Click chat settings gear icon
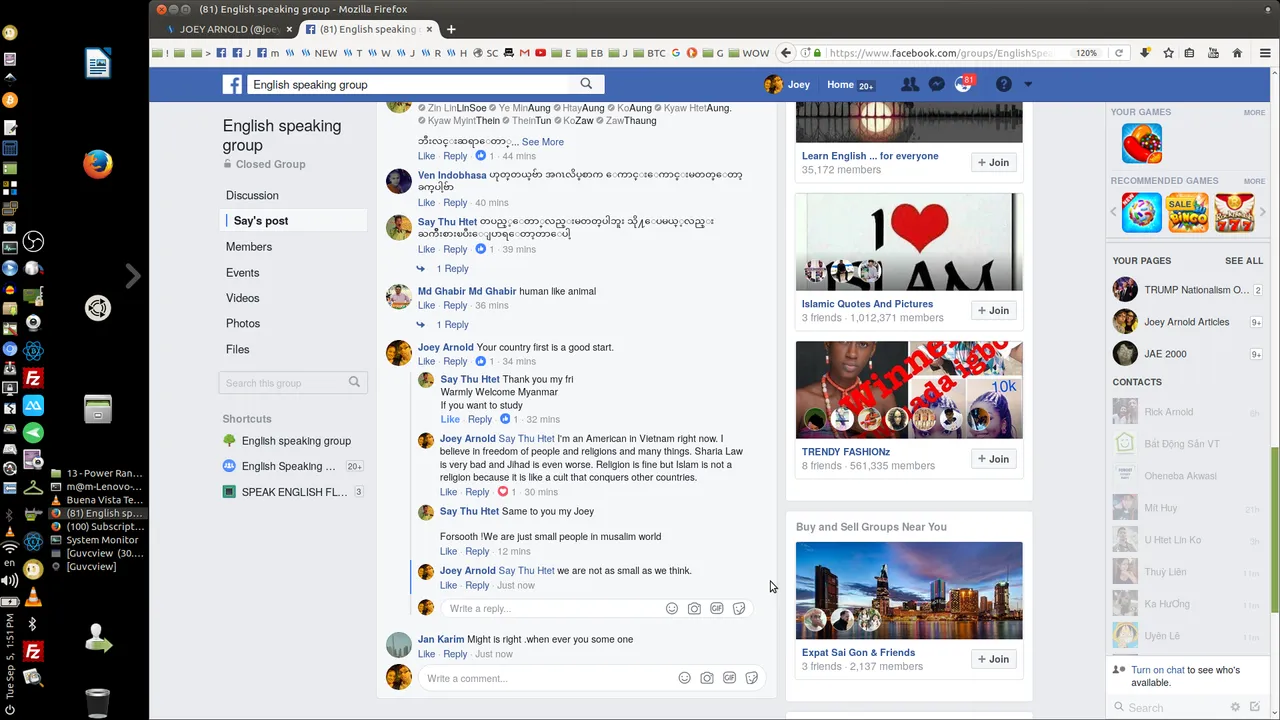This screenshot has width=1280, height=720. [1235, 707]
